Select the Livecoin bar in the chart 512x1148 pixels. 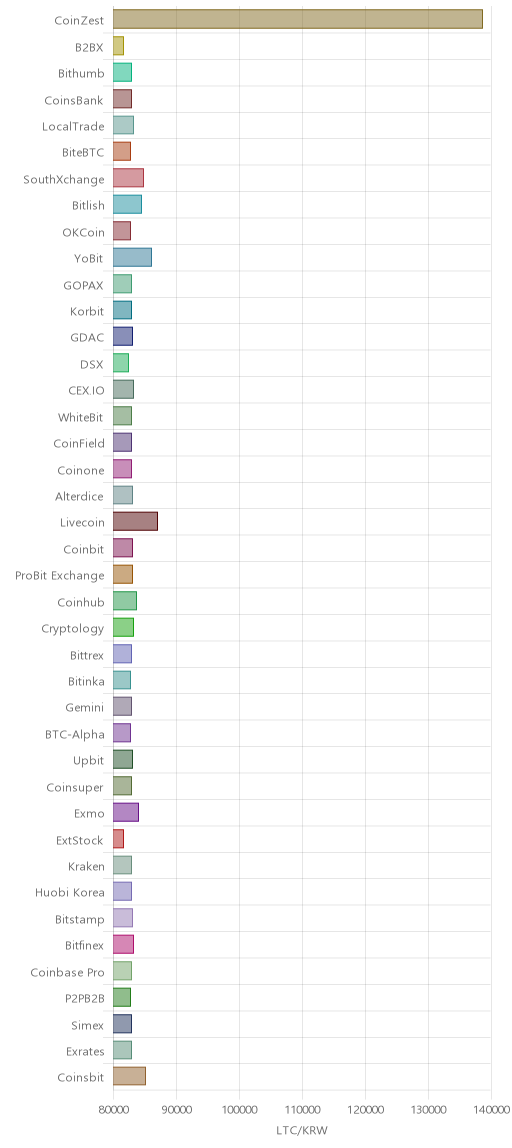(x=135, y=521)
